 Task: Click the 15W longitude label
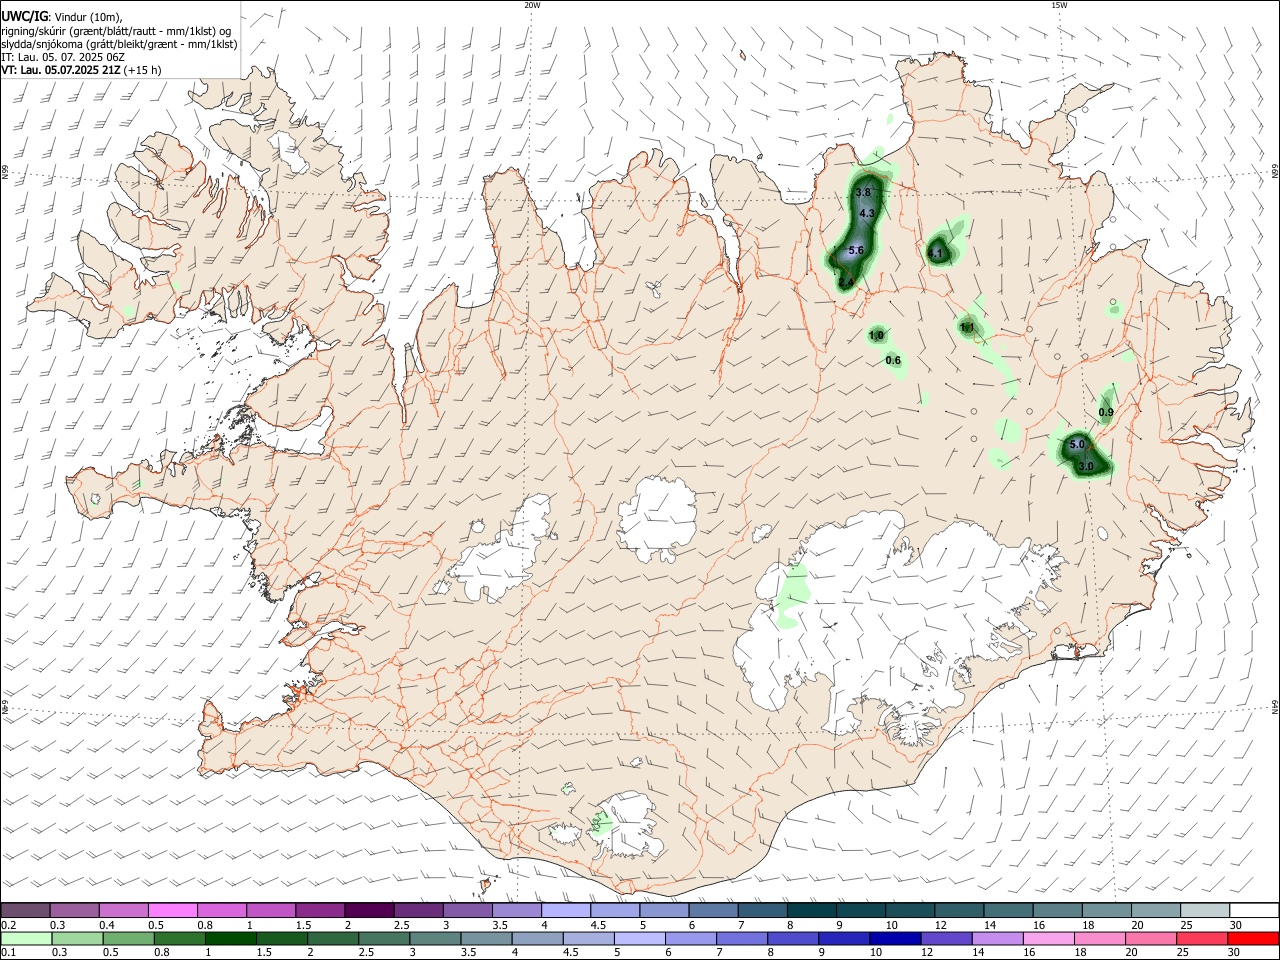[x=1059, y=5]
